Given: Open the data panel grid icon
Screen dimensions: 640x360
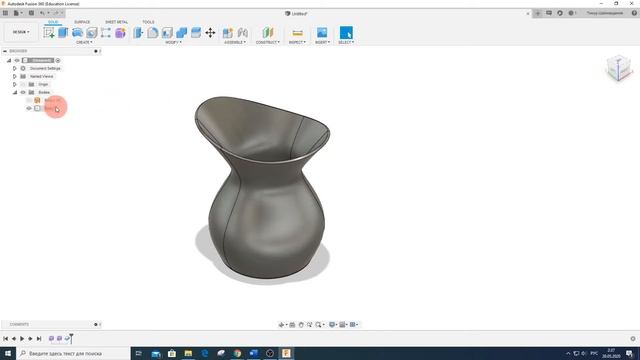Looking at the screenshot, I should point(5,13).
